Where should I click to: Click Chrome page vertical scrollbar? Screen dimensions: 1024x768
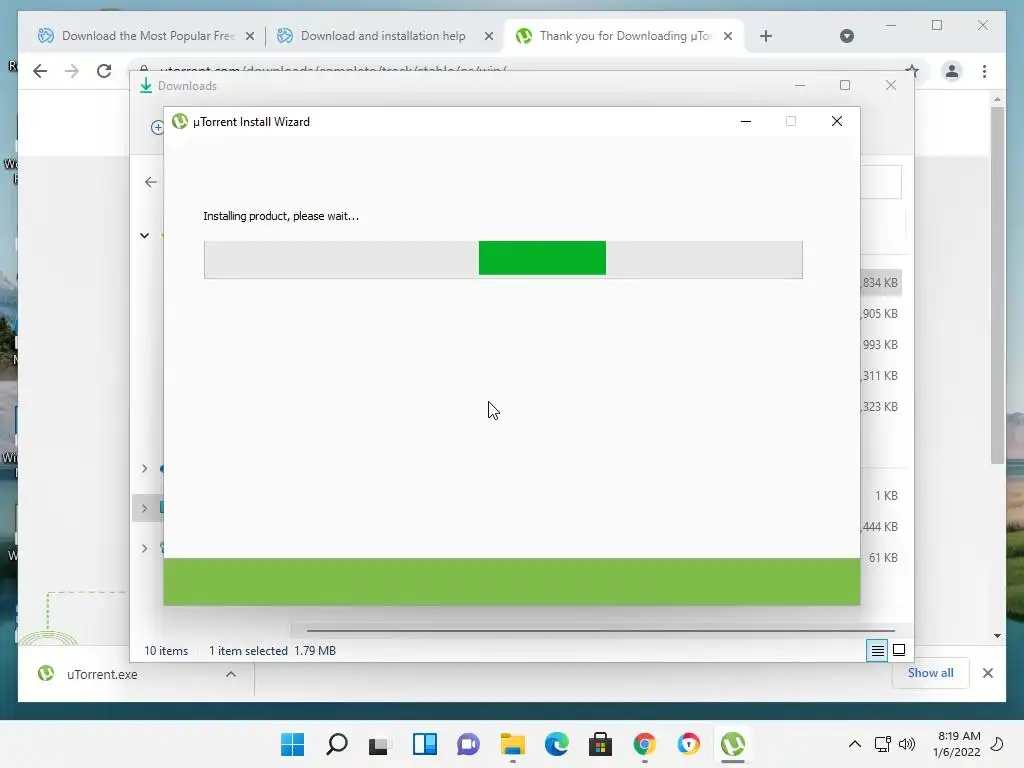(997, 285)
